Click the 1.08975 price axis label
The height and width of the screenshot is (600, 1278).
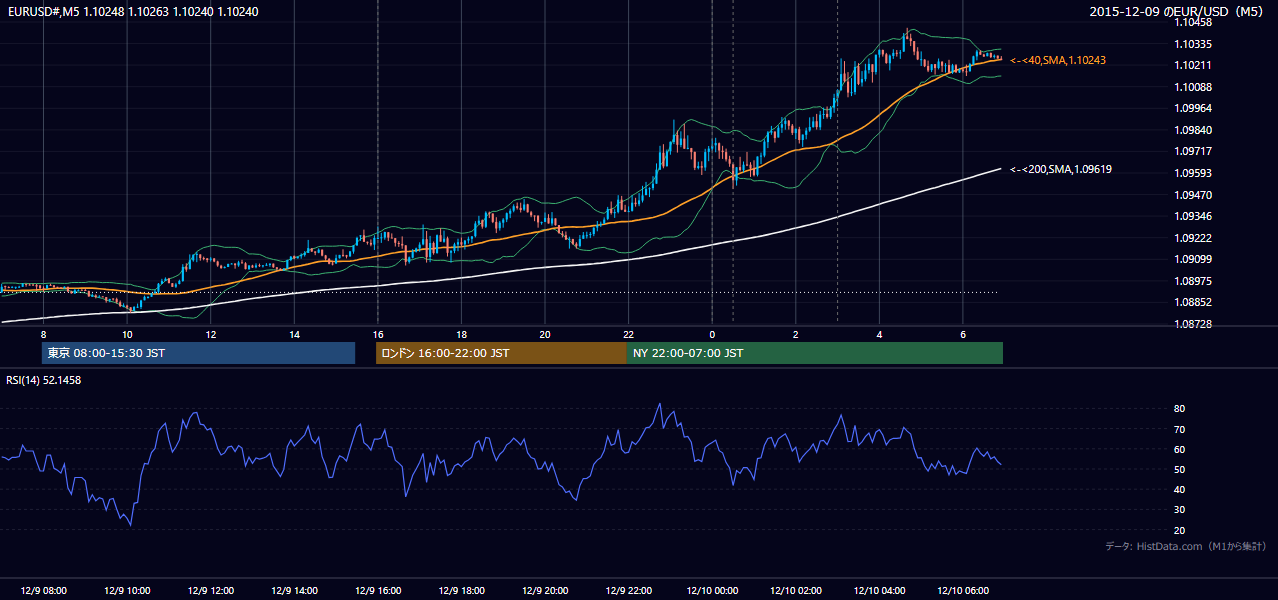pyautogui.click(x=1193, y=281)
